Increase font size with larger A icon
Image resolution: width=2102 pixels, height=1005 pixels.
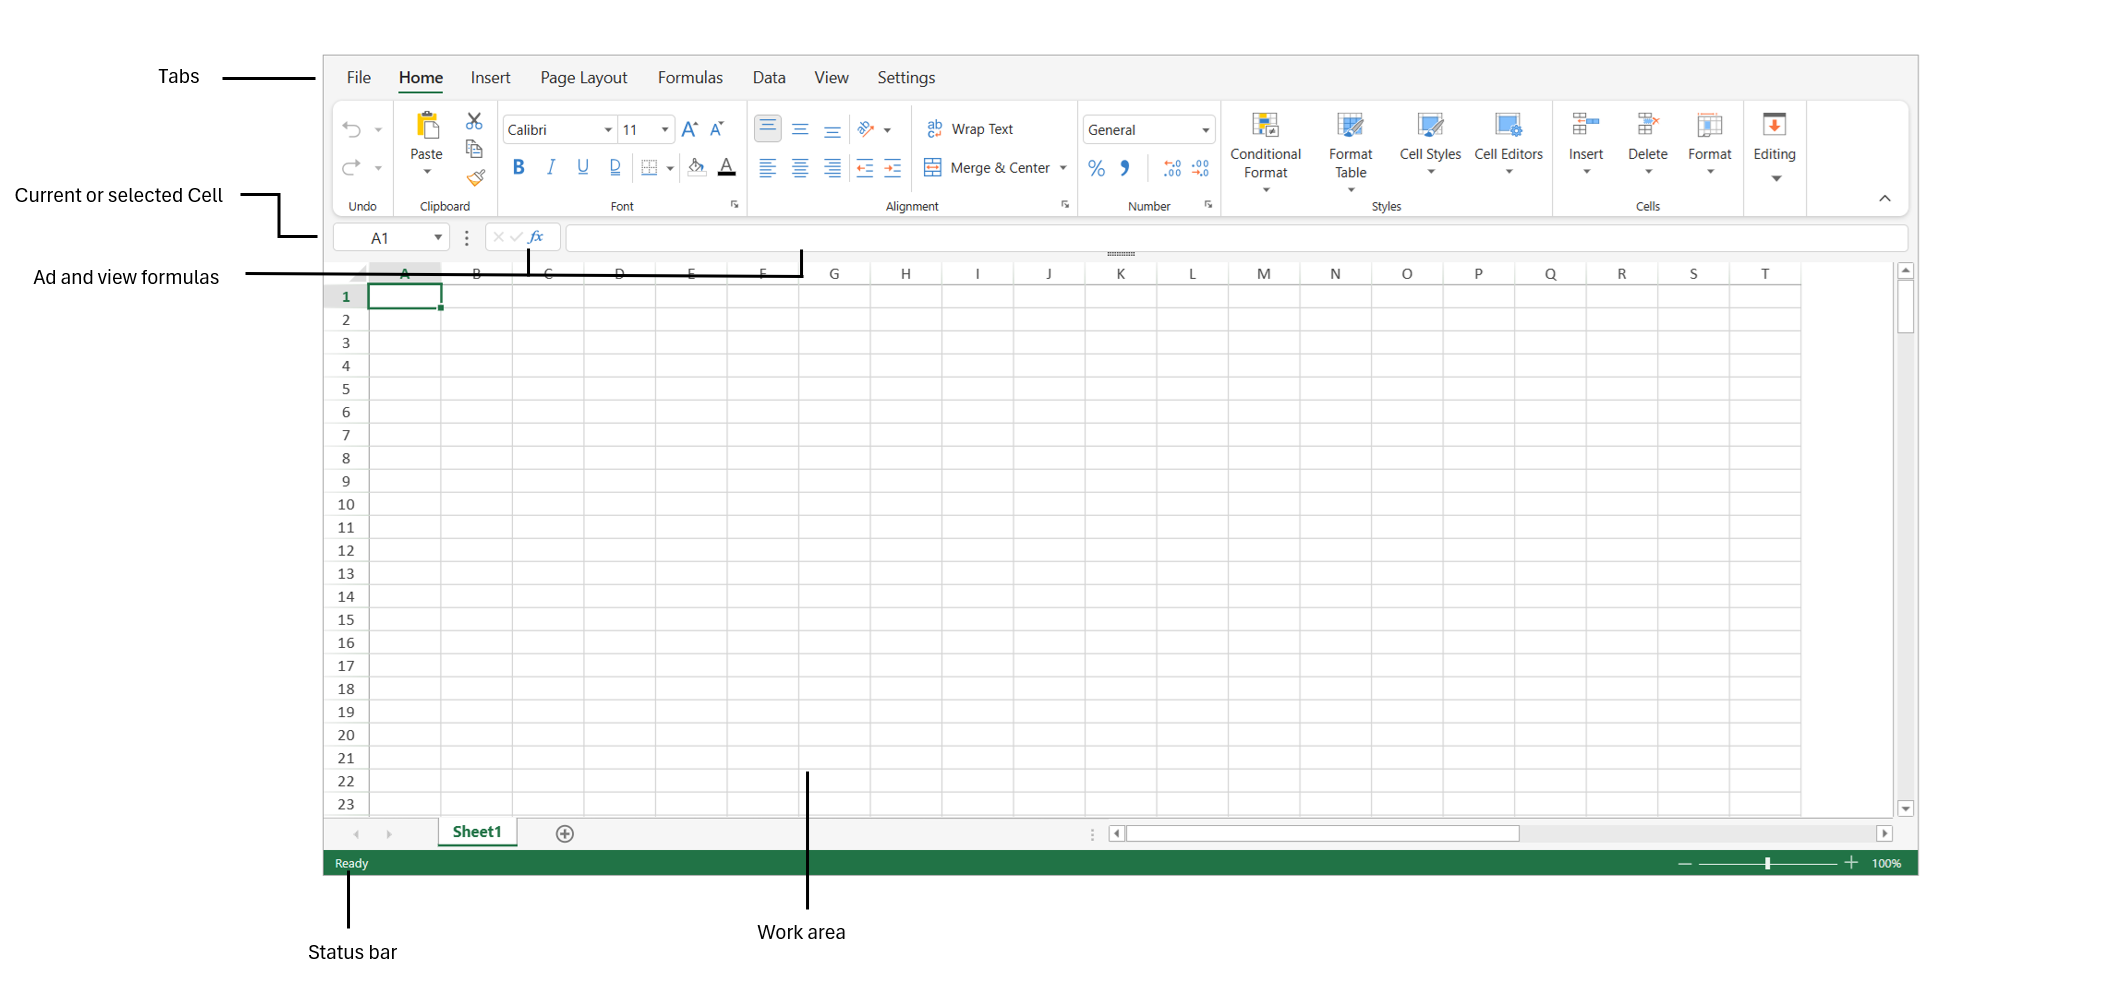click(689, 129)
